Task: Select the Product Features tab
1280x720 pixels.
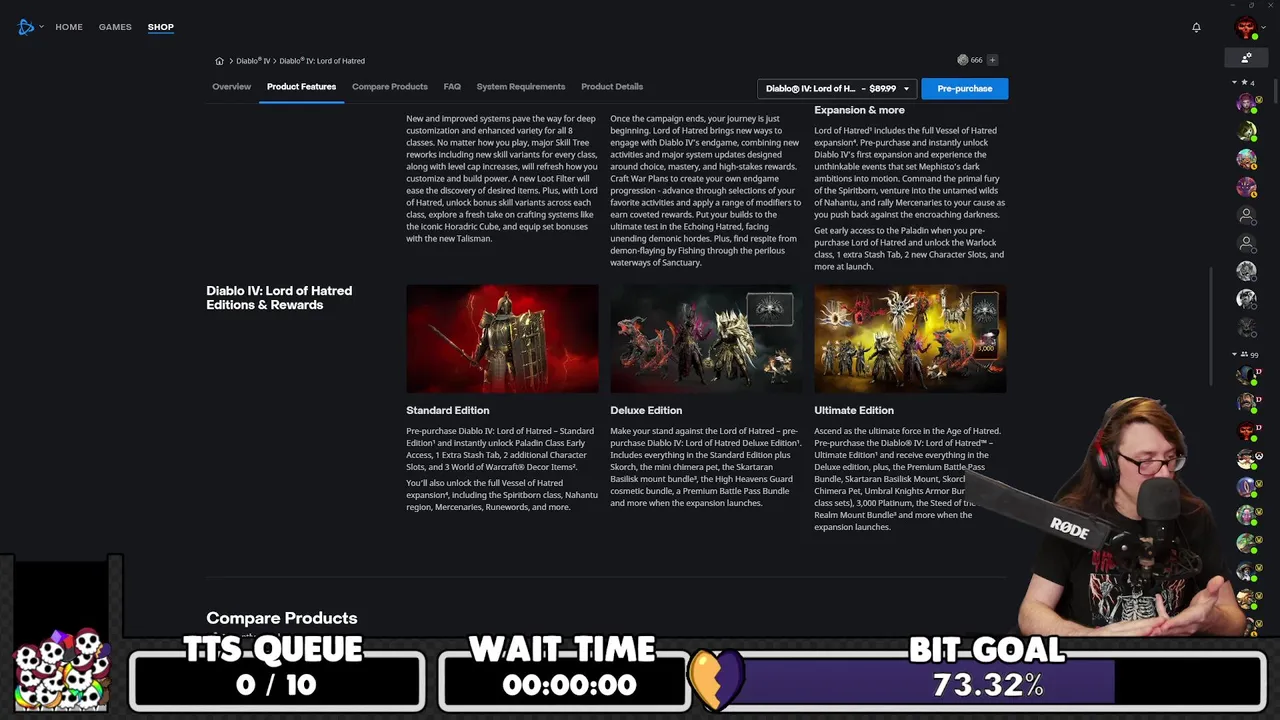Action: tap(301, 87)
